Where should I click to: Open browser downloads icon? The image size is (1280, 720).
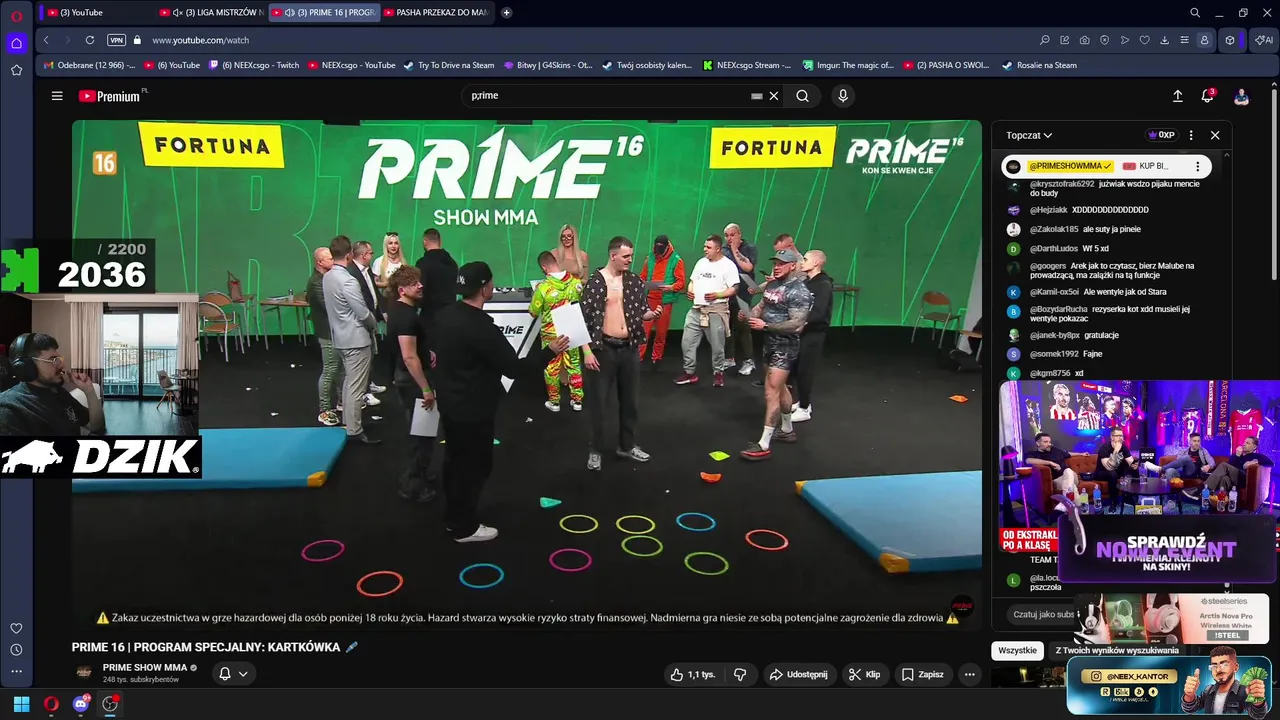pyautogui.click(x=1165, y=40)
